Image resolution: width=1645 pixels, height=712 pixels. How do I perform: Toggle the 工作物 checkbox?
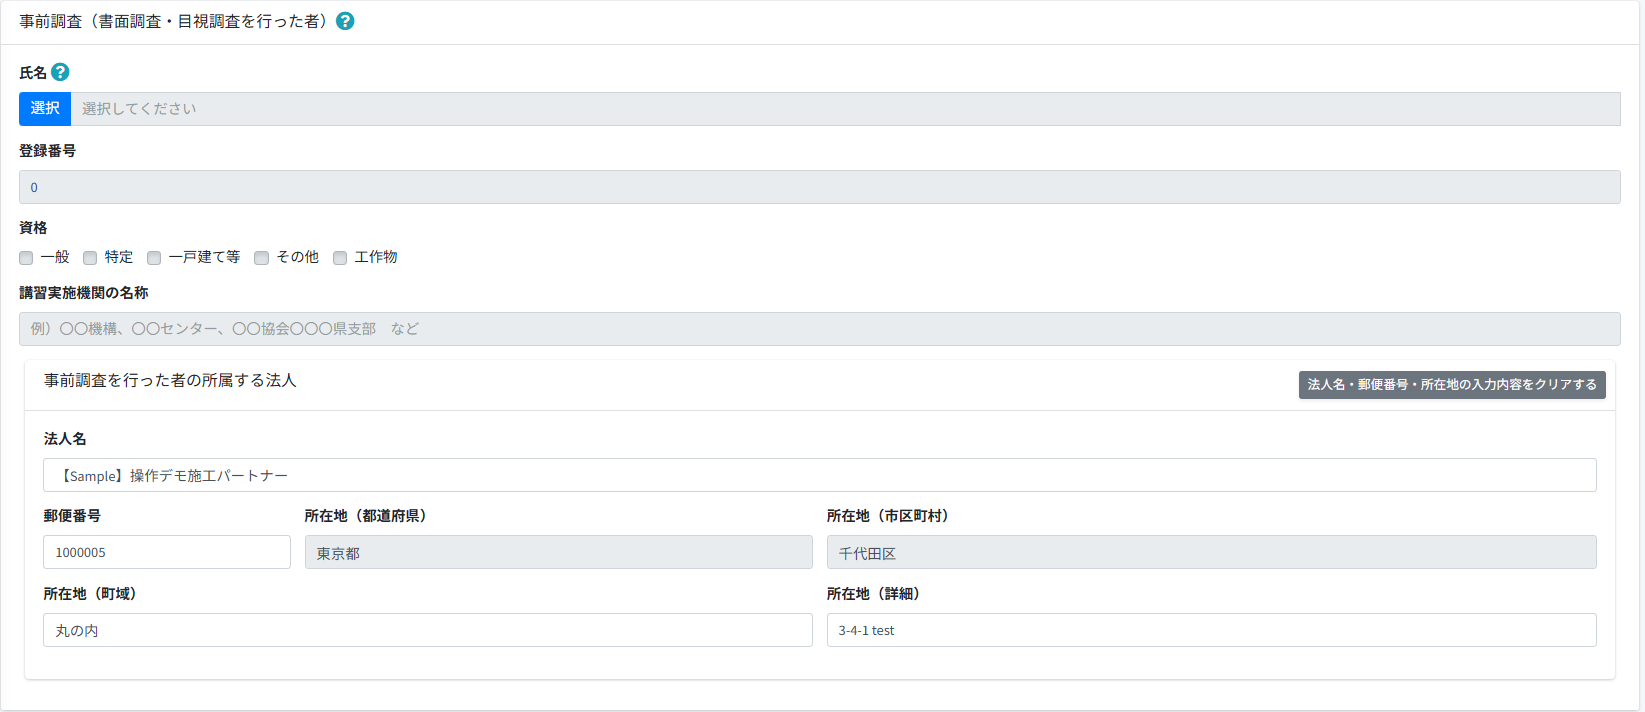(x=340, y=258)
